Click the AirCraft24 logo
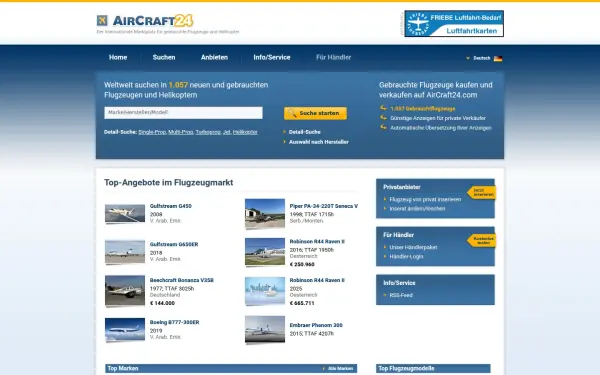The width and height of the screenshot is (600, 375). point(145,20)
